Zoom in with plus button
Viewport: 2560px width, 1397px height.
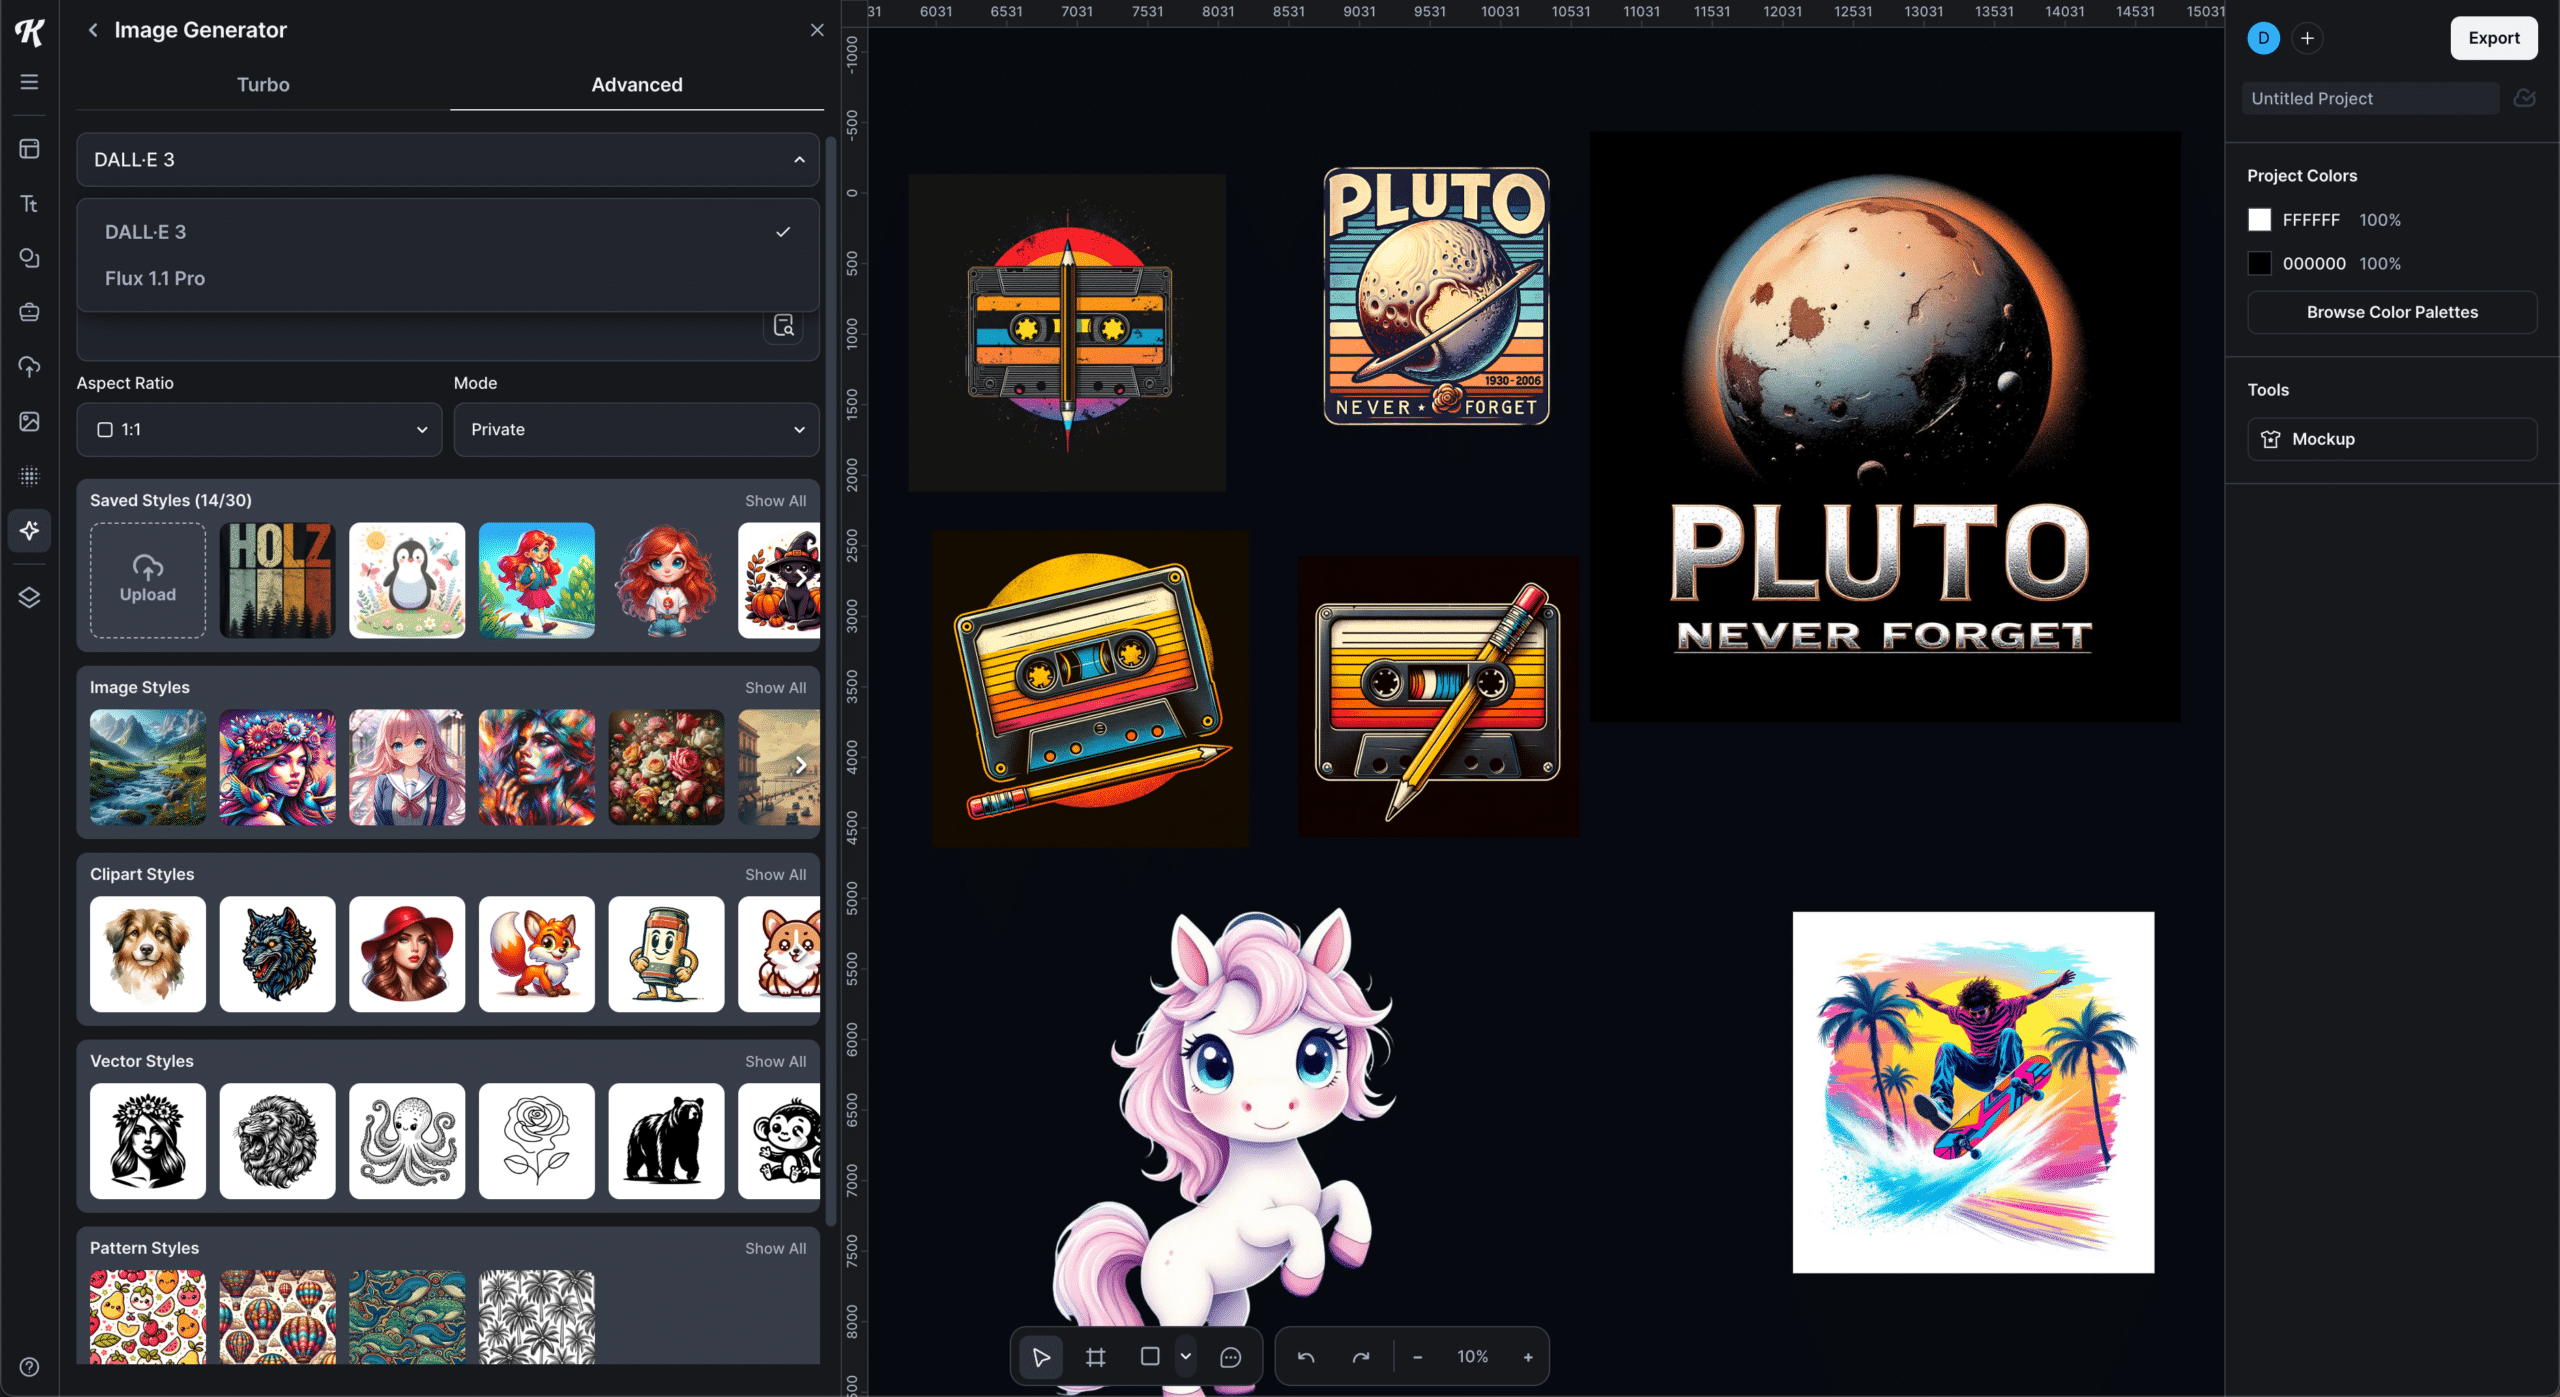pos(1528,1357)
